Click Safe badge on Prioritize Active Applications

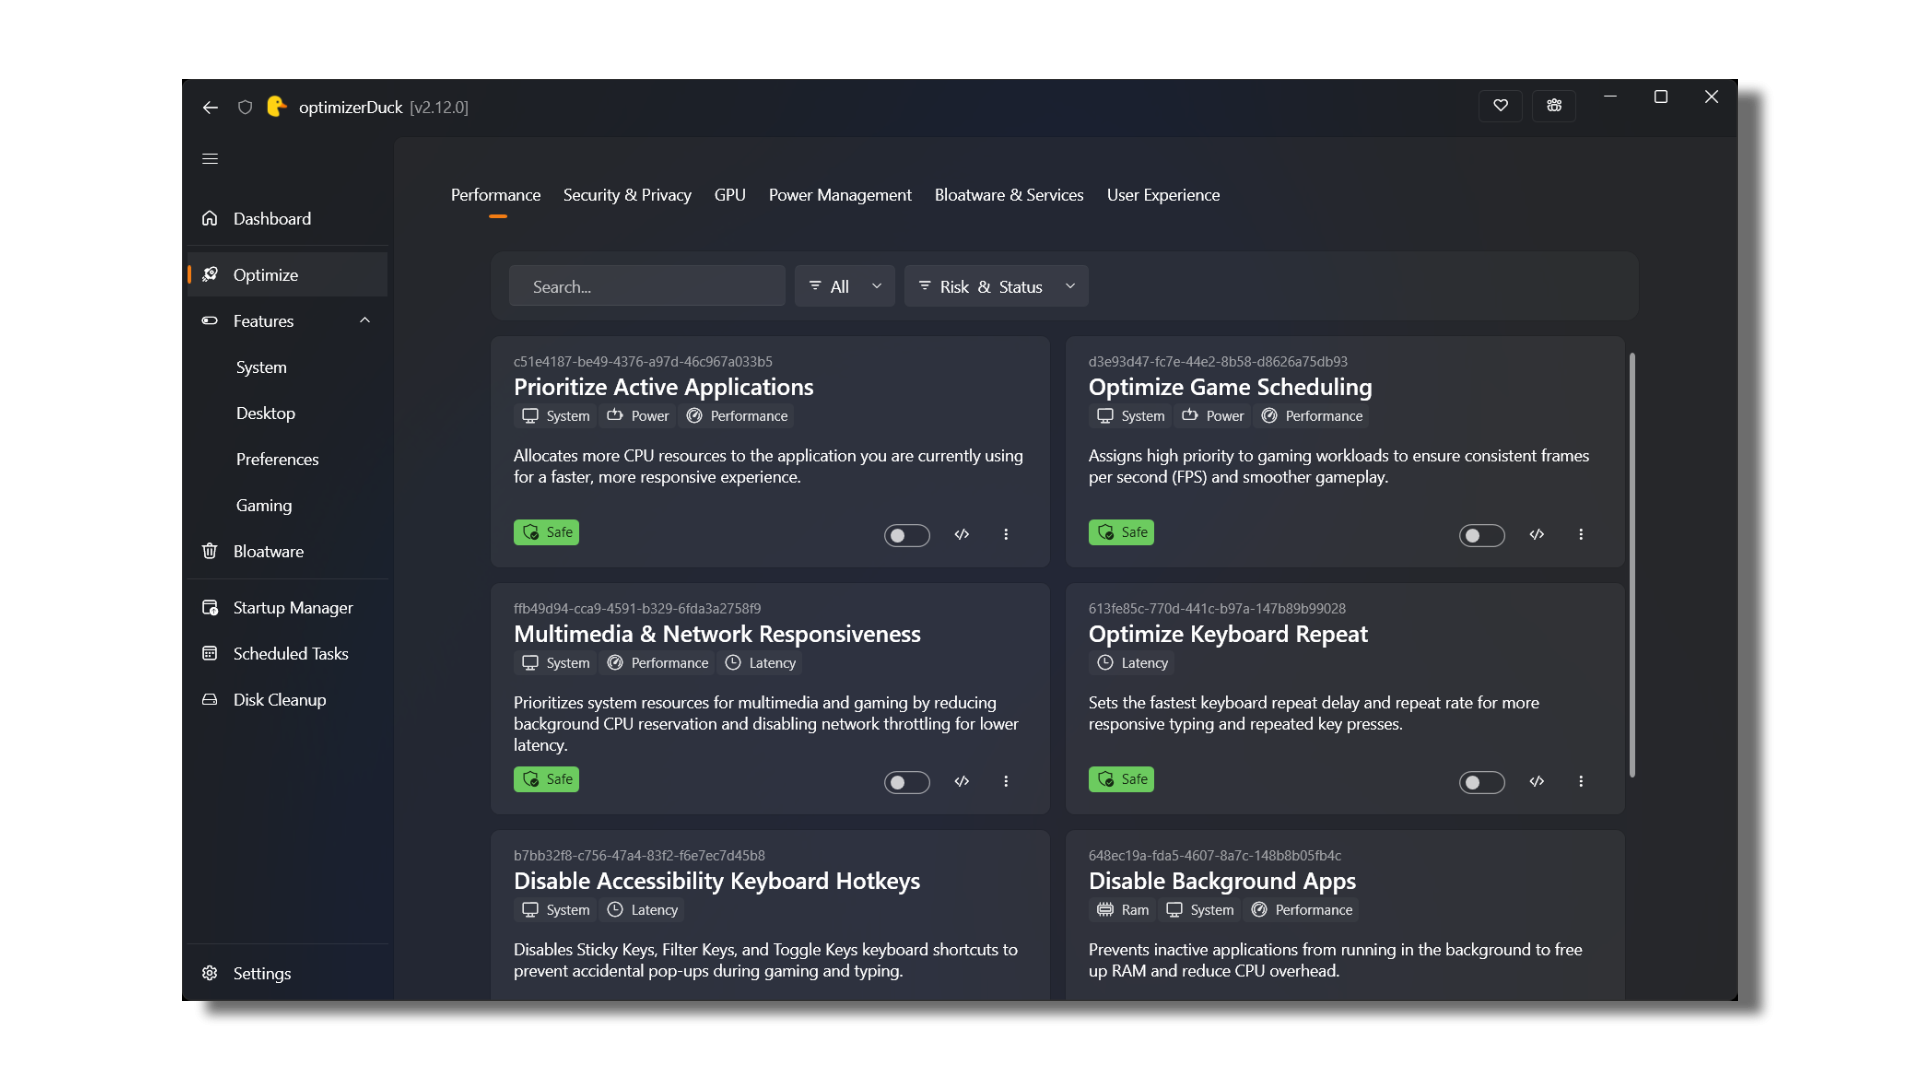point(546,532)
